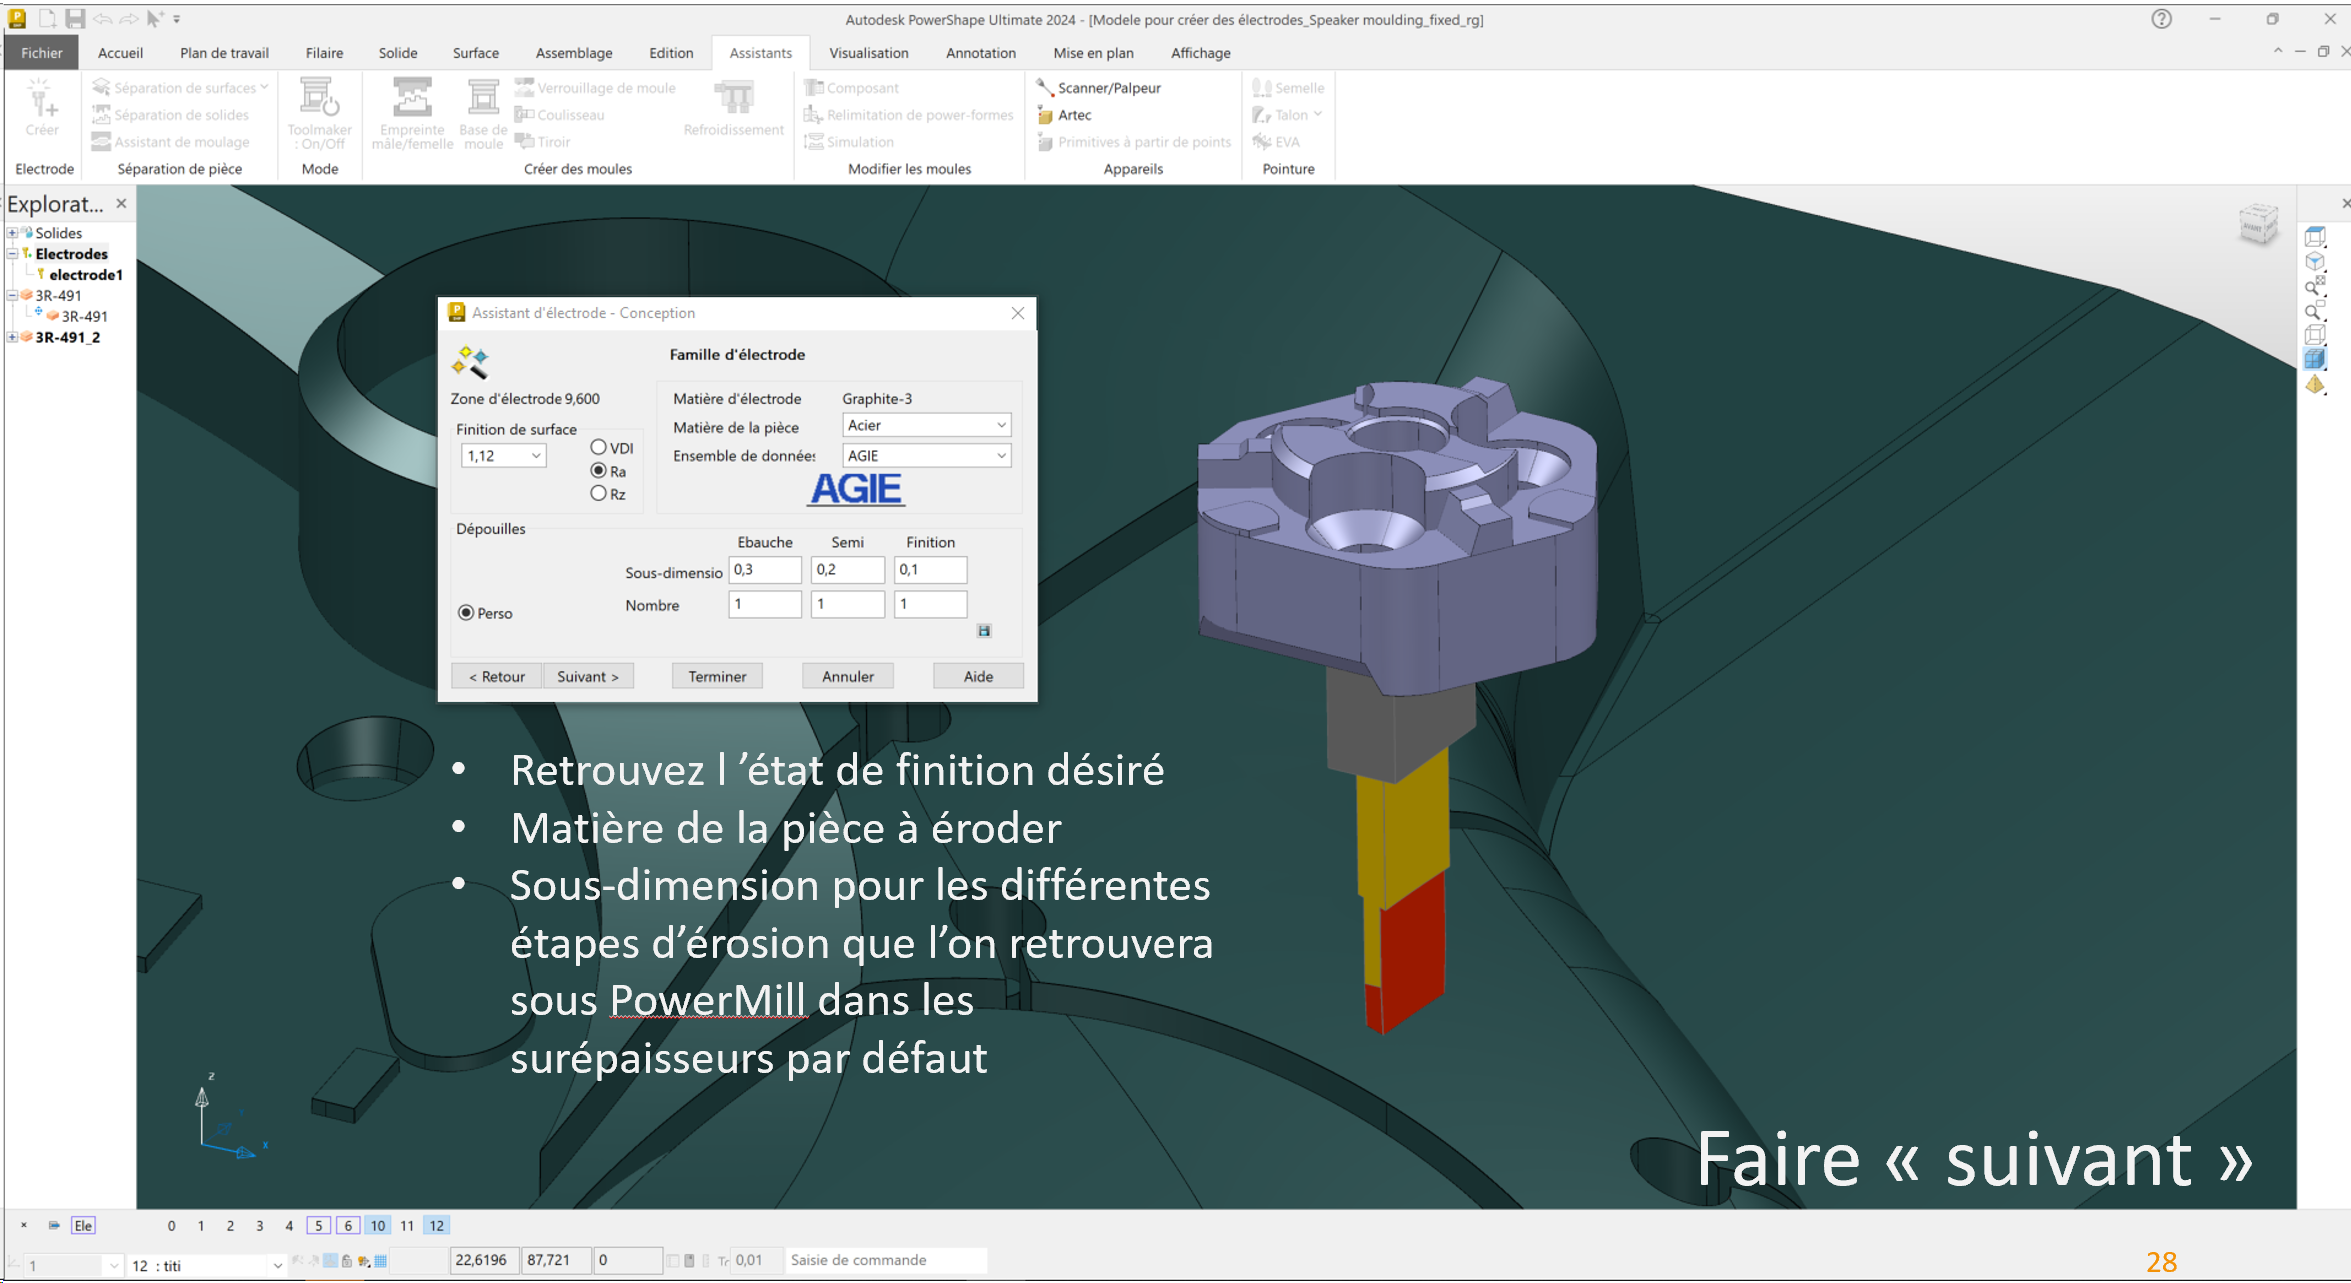Viewport: 2351px width, 1283px height.
Task: Click the zoom box icon
Action: [2315, 311]
